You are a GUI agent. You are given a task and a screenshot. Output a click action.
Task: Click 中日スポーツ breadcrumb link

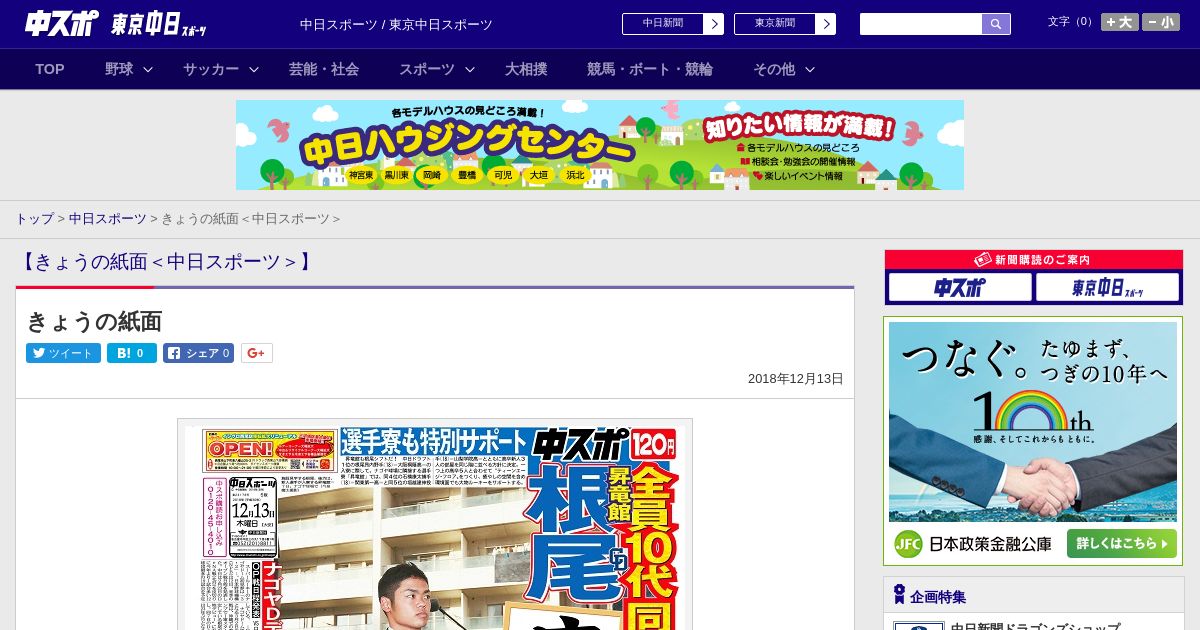coord(107,218)
